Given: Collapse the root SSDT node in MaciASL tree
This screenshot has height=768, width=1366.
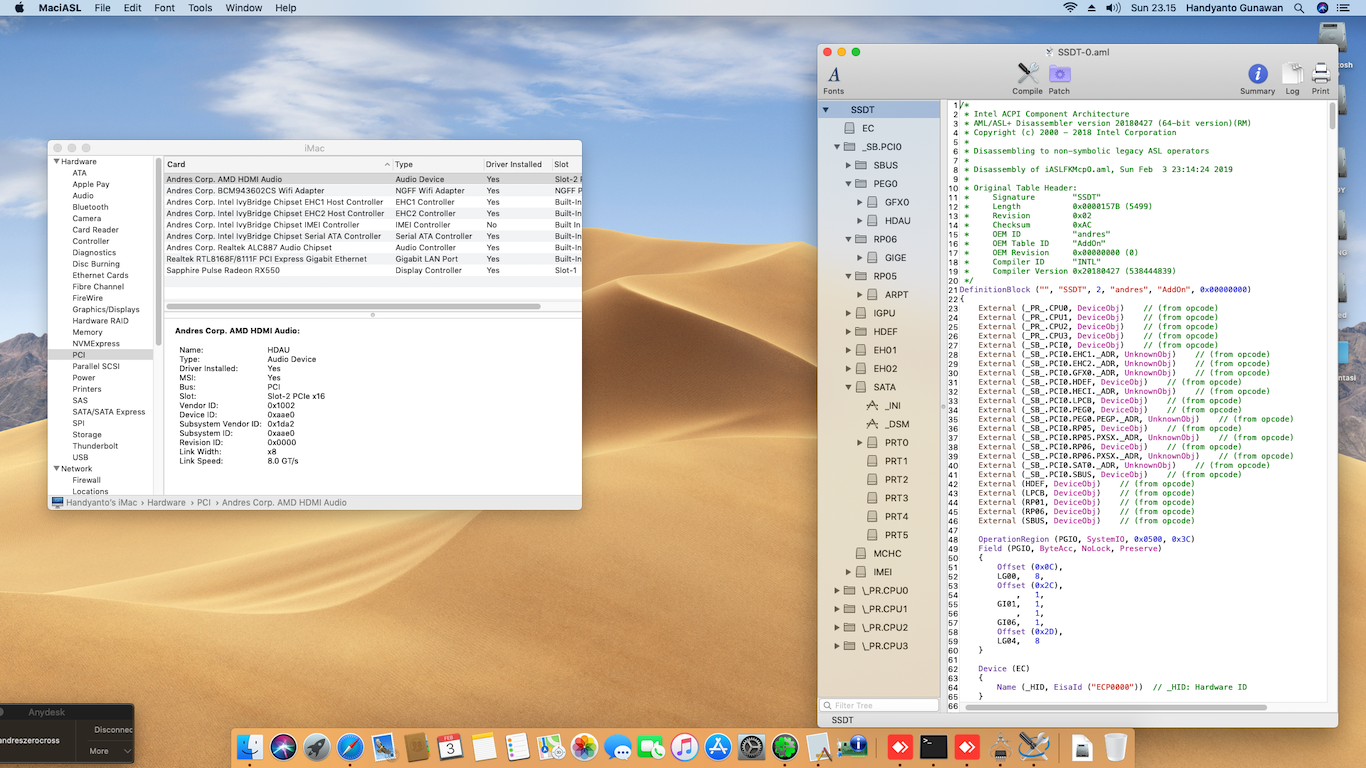Looking at the screenshot, I should (x=826, y=110).
